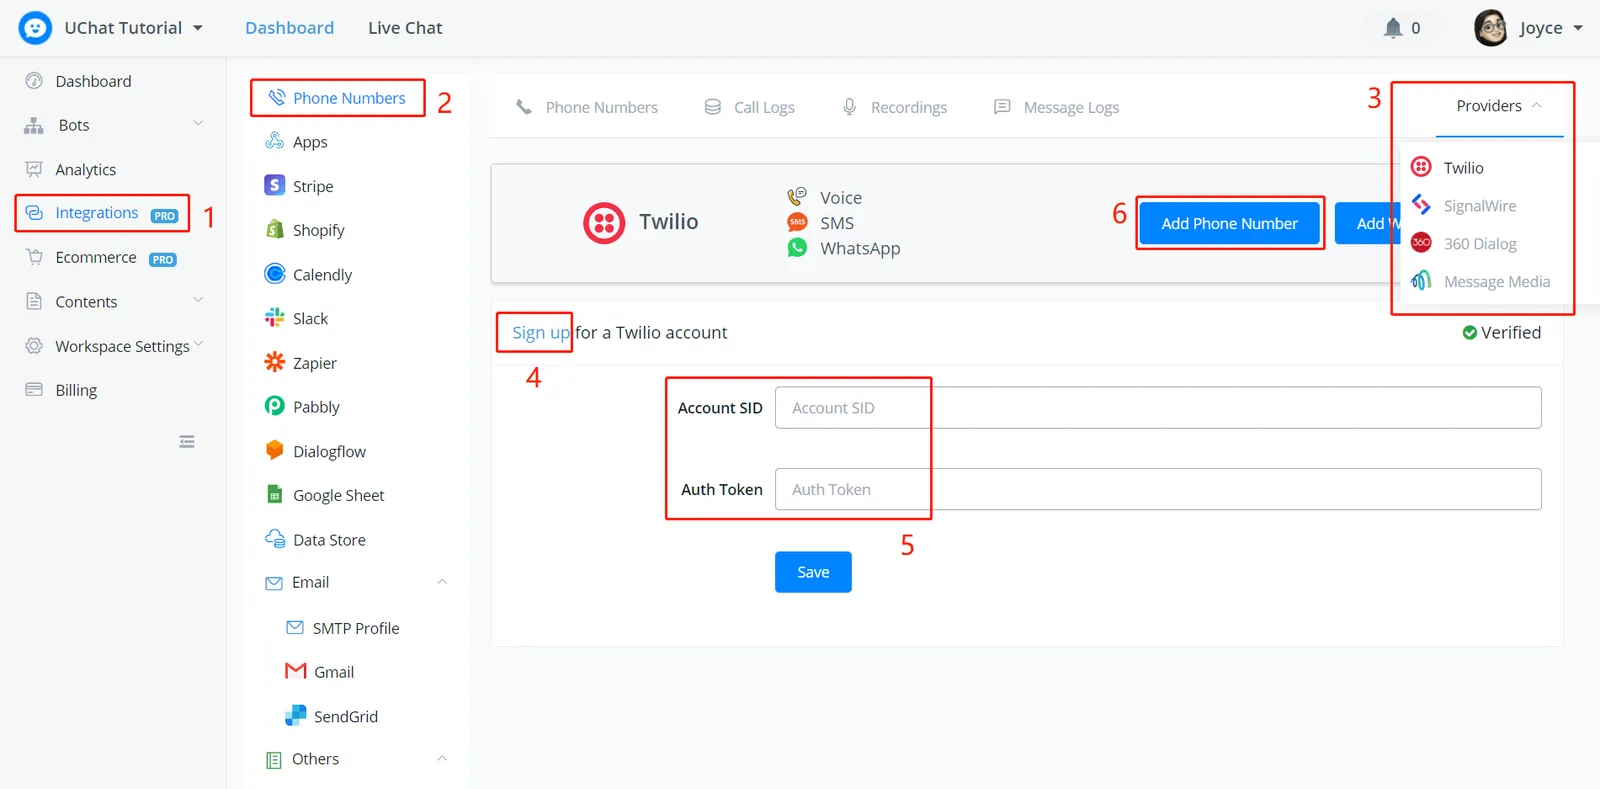The width and height of the screenshot is (1600, 789).
Task: Click Joyce's profile avatar
Action: click(x=1490, y=28)
